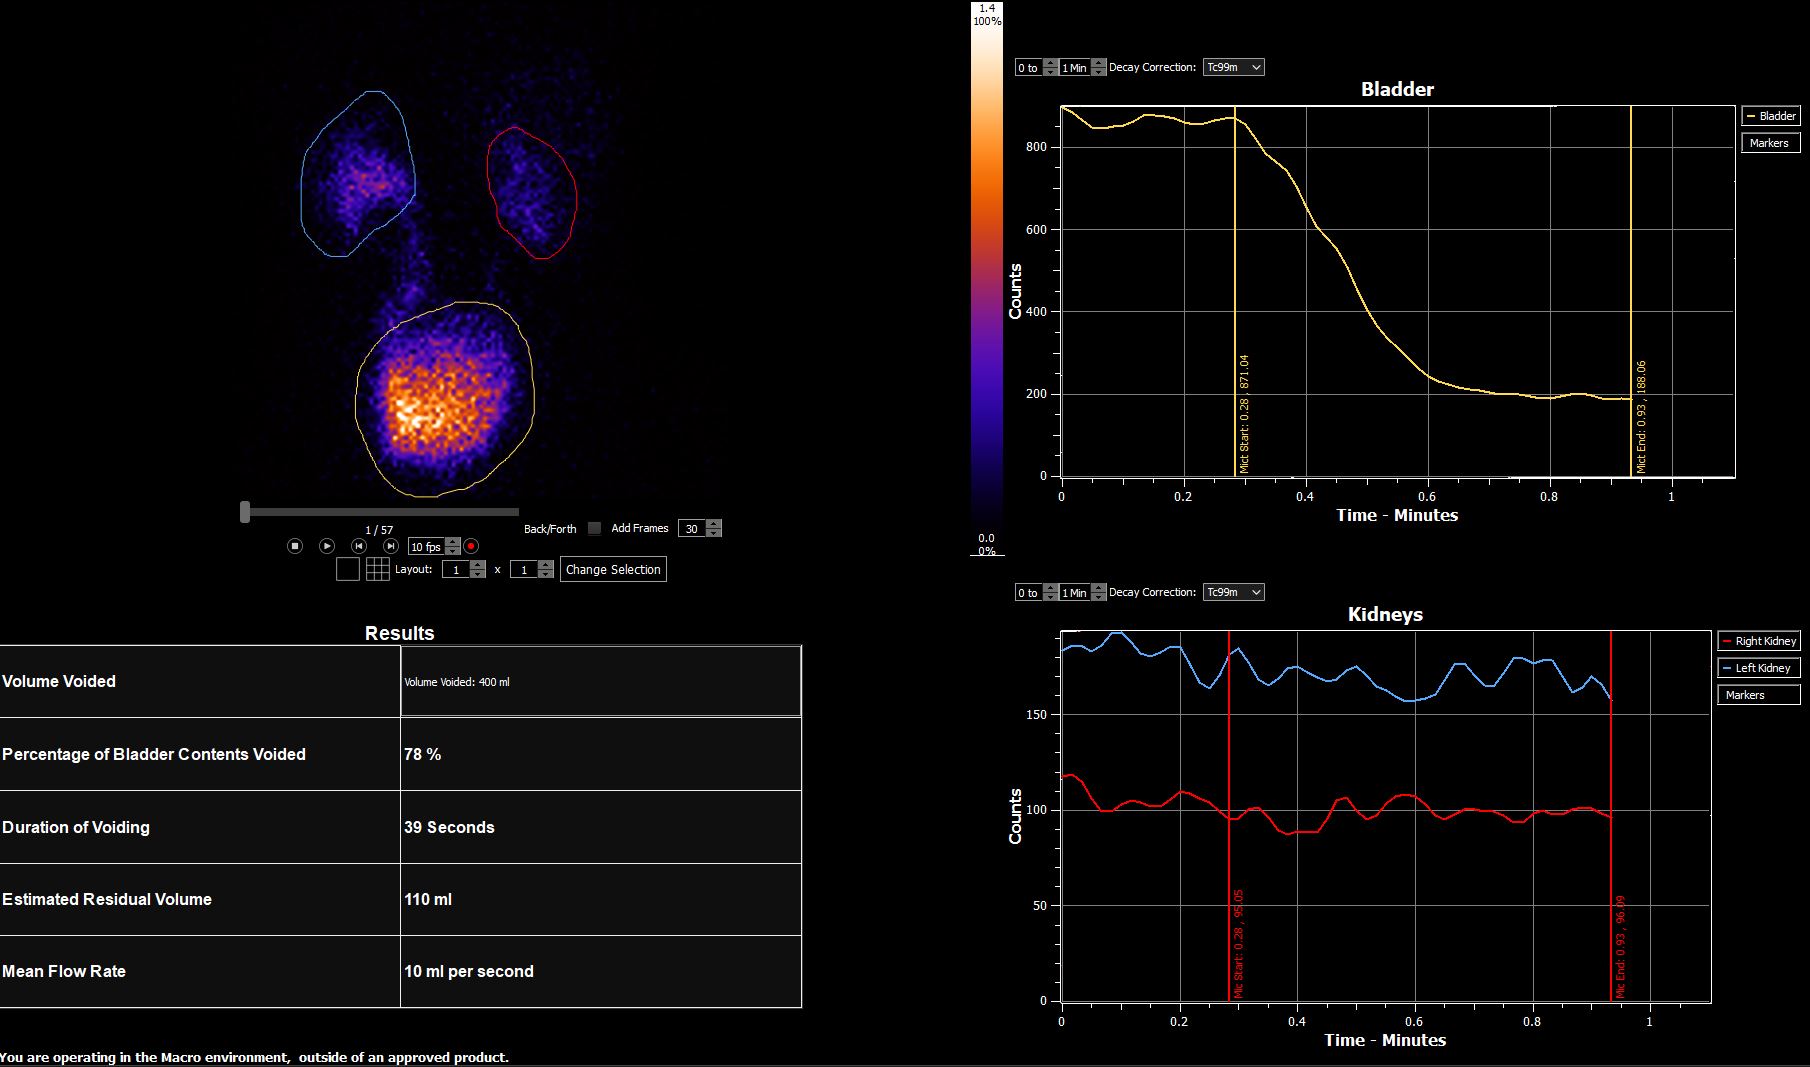The image size is (1810, 1067).
Task: Click the frame position slider handle
Action: 245,512
